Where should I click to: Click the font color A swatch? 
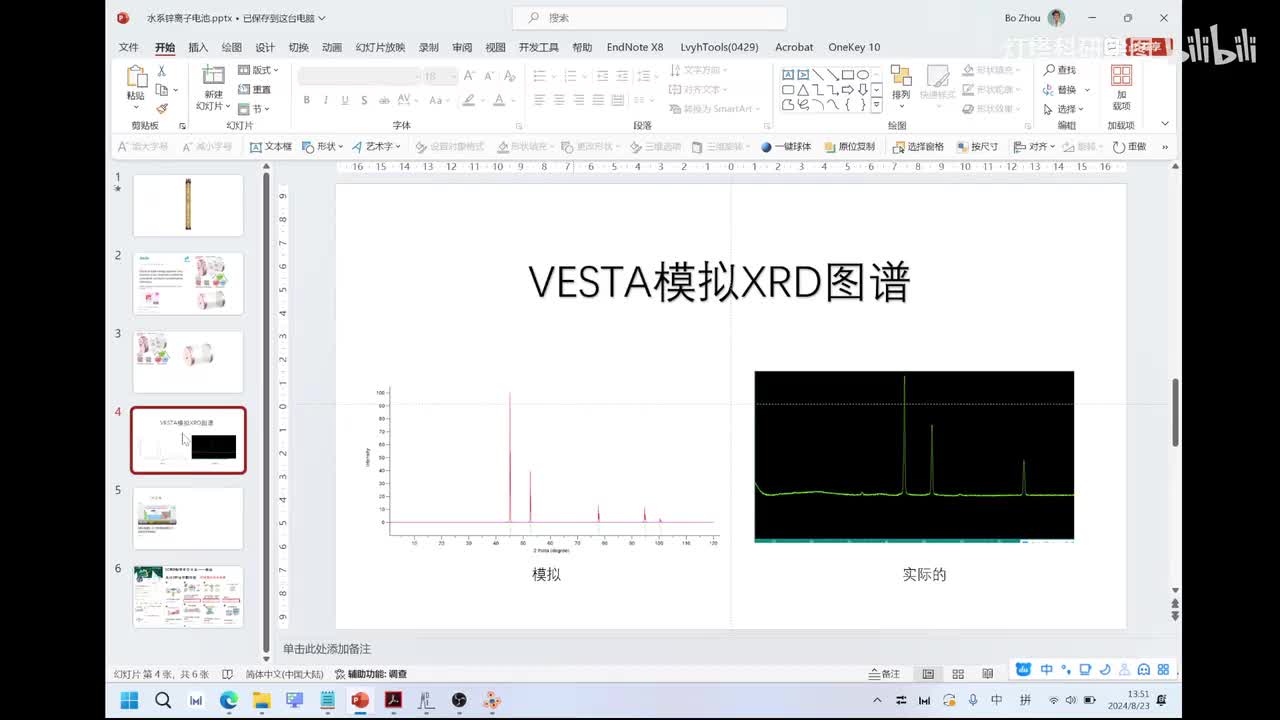tap(499, 100)
